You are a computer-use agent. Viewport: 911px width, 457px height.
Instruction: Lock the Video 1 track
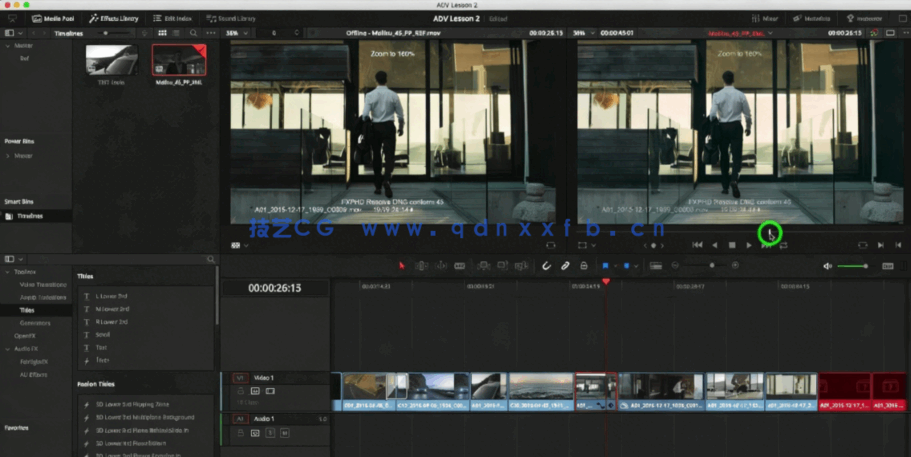[x=241, y=391]
